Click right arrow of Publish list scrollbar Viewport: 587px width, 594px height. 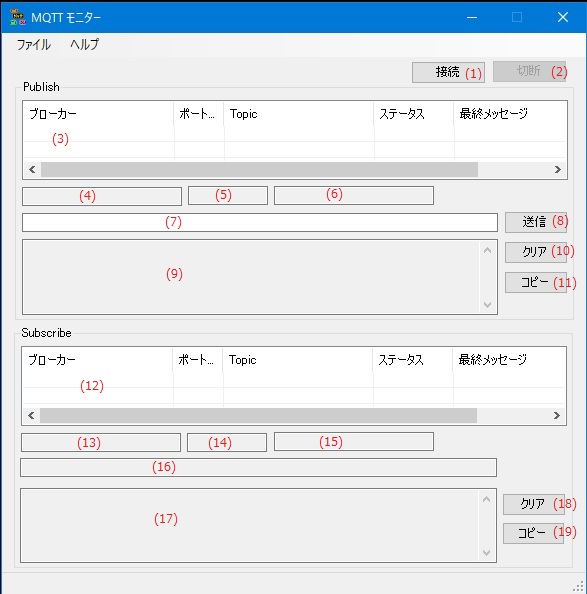pos(557,169)
